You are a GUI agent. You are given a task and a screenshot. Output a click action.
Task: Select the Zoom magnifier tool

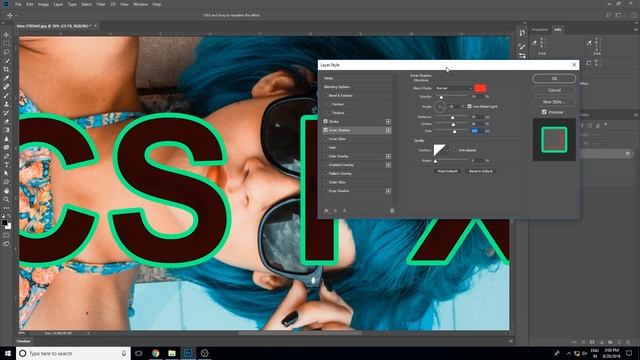6,199
